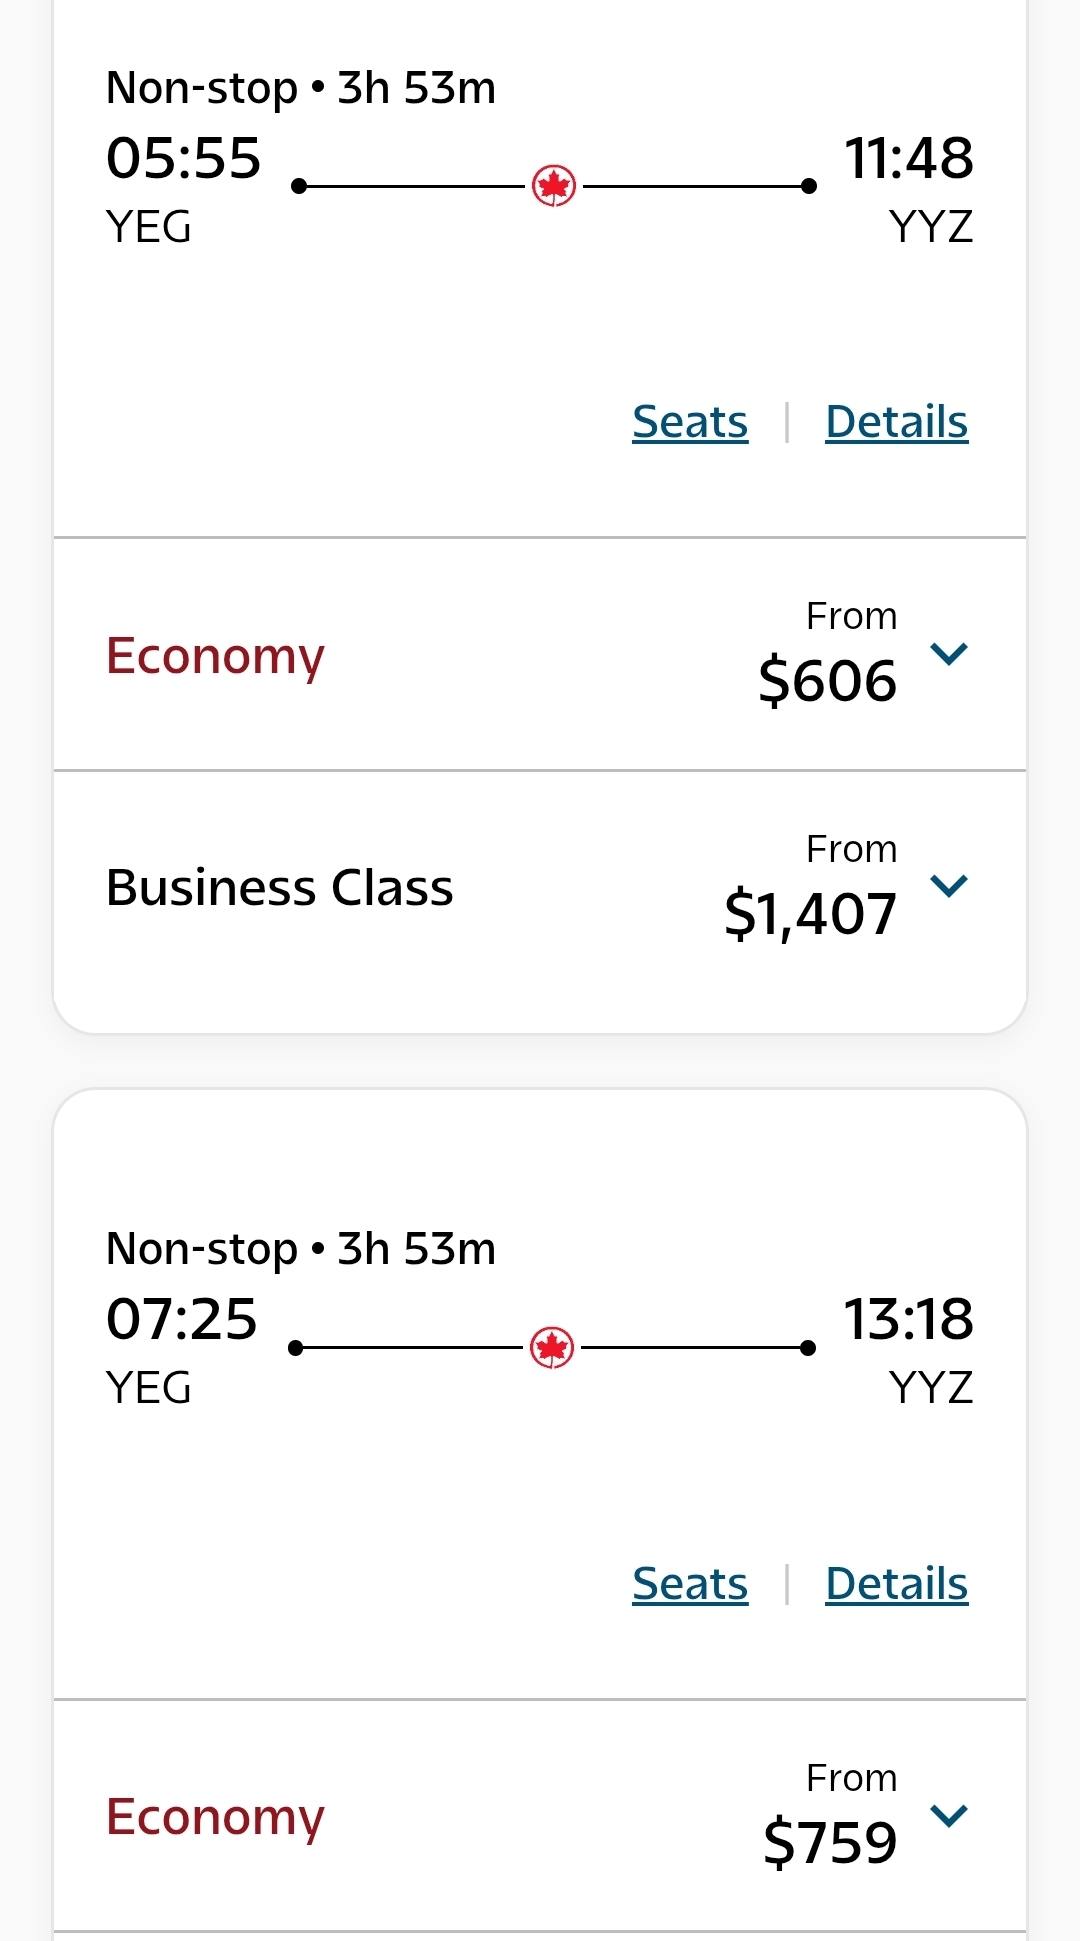Tap first flight's Non-stop 3h 53m label
1080x1941 pixels.
[x=300, y=88]
